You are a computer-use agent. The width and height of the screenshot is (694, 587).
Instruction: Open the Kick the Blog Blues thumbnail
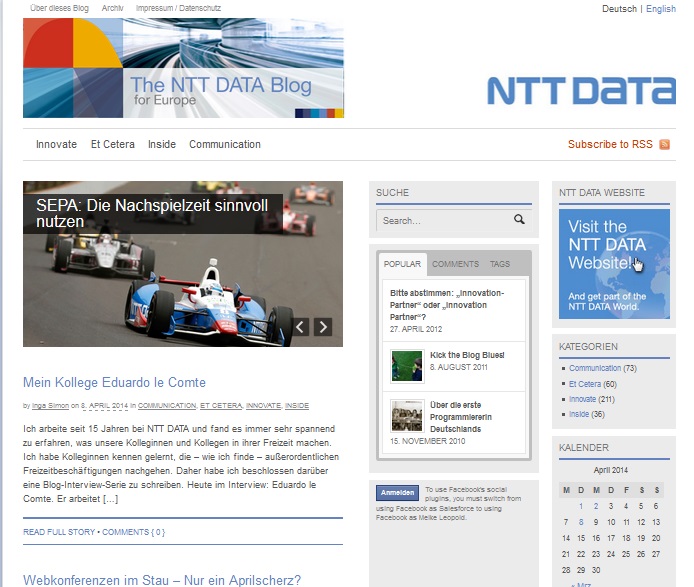coord(407,365)
